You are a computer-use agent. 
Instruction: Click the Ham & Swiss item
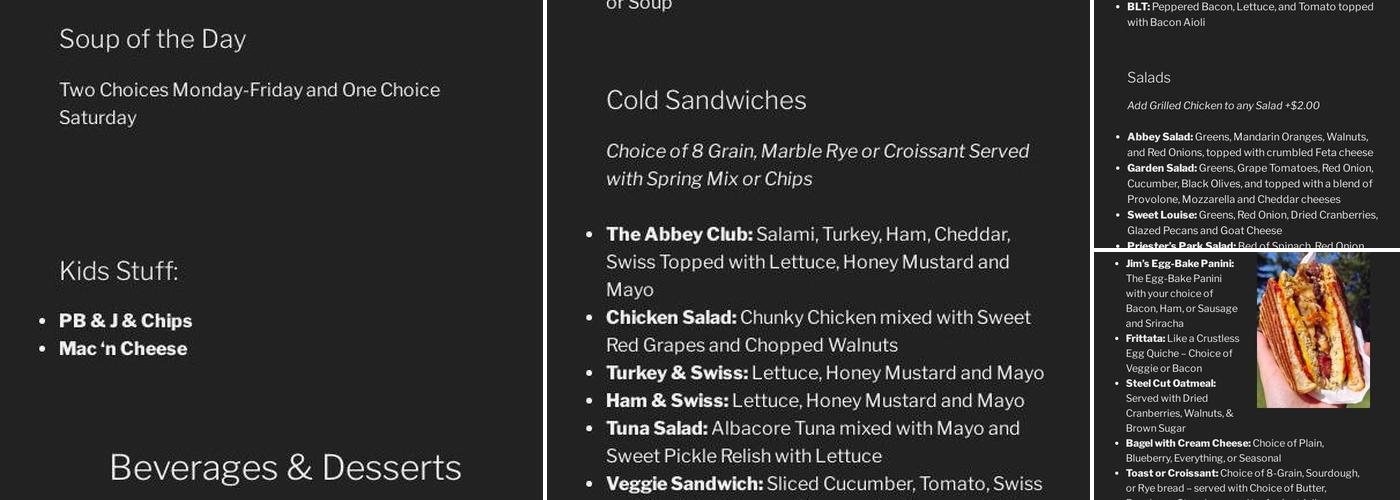click(x=667, y=401)
